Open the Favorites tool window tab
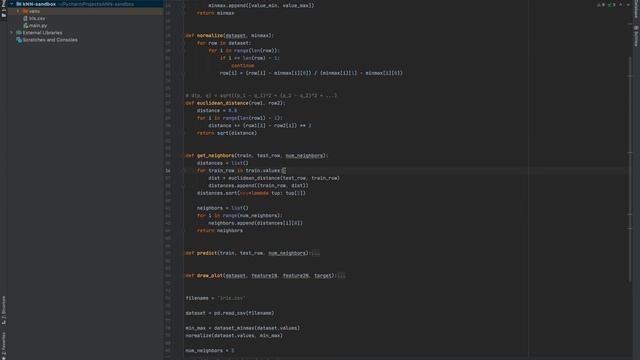Viewport: 640px width, 360px height. pos(4,346)
